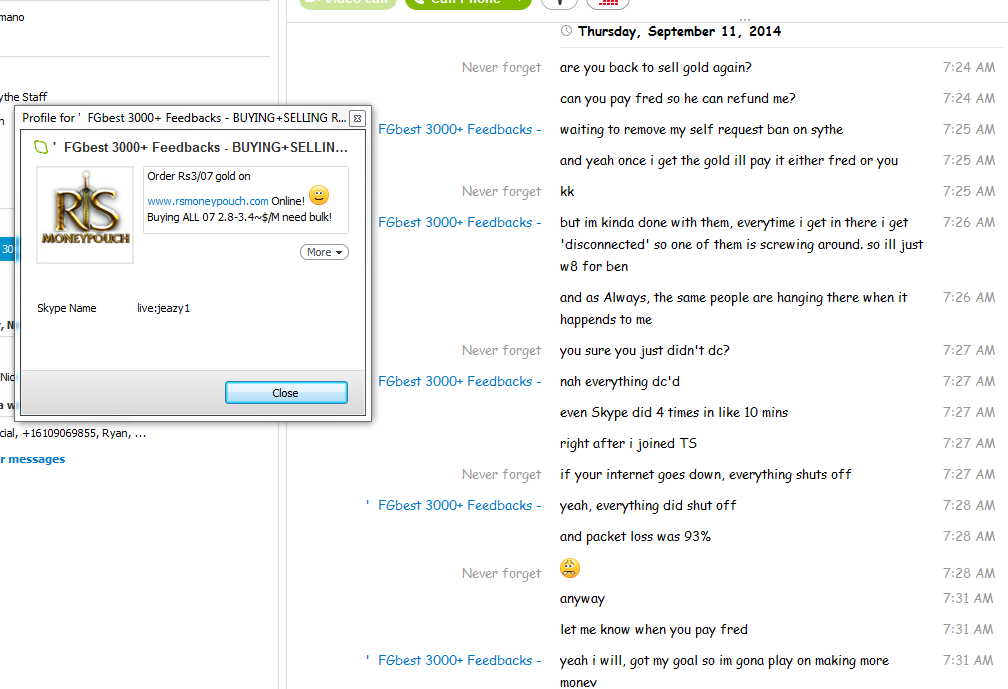Viewport: 1008px width, 689px height.
Task: Open the older messages link
Action: (33, 459)
